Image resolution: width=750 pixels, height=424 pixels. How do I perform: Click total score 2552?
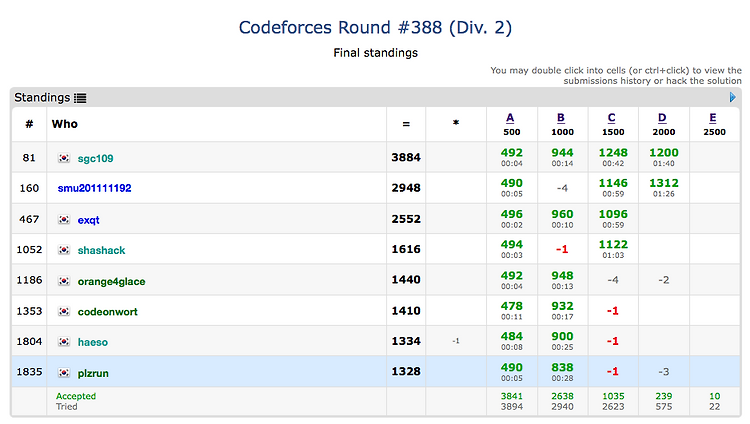pyautogui.click(x=406, y=219)
